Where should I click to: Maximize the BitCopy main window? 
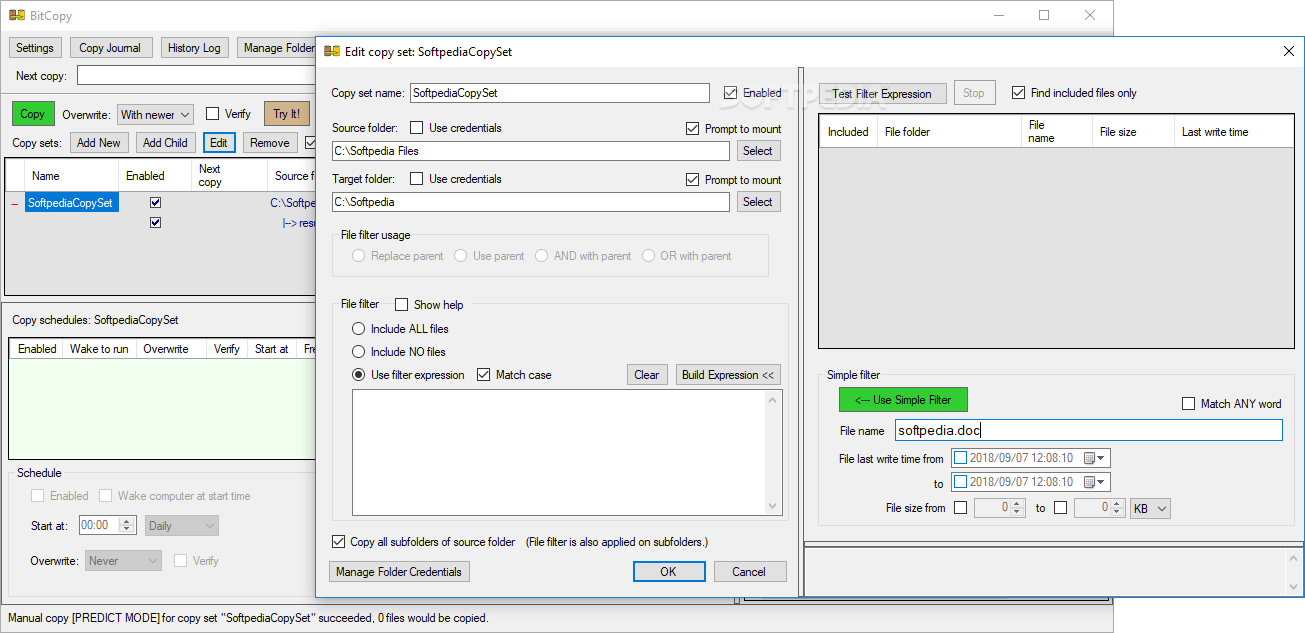click(1044, 15)
